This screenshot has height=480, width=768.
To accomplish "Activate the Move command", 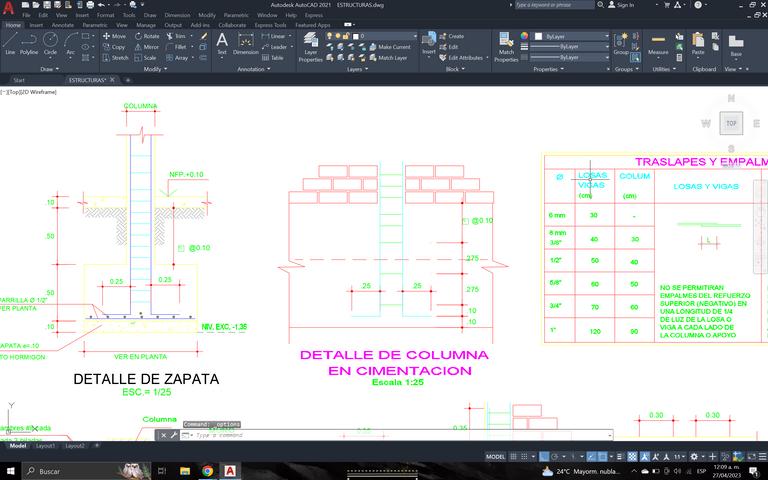I will (x=114, y=36).
